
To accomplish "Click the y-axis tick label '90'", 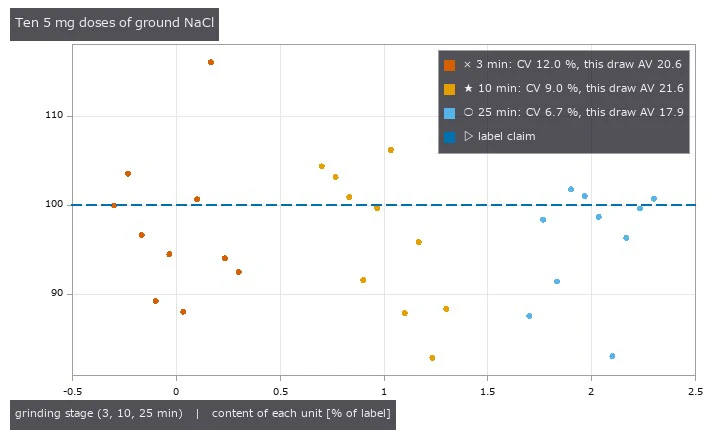I will [57, 293].
